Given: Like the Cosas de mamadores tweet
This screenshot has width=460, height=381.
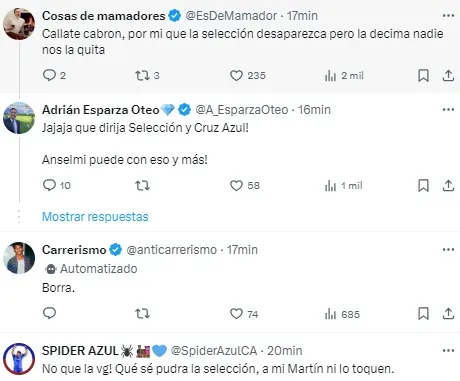Looking at the screenshot, I should [236, 76].
